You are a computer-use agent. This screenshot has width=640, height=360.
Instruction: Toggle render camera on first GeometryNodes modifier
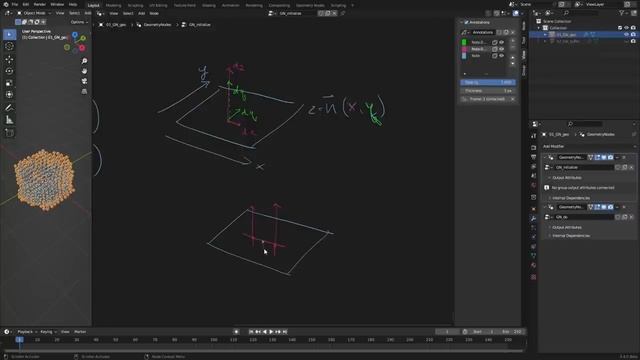[x=611, y=157]
